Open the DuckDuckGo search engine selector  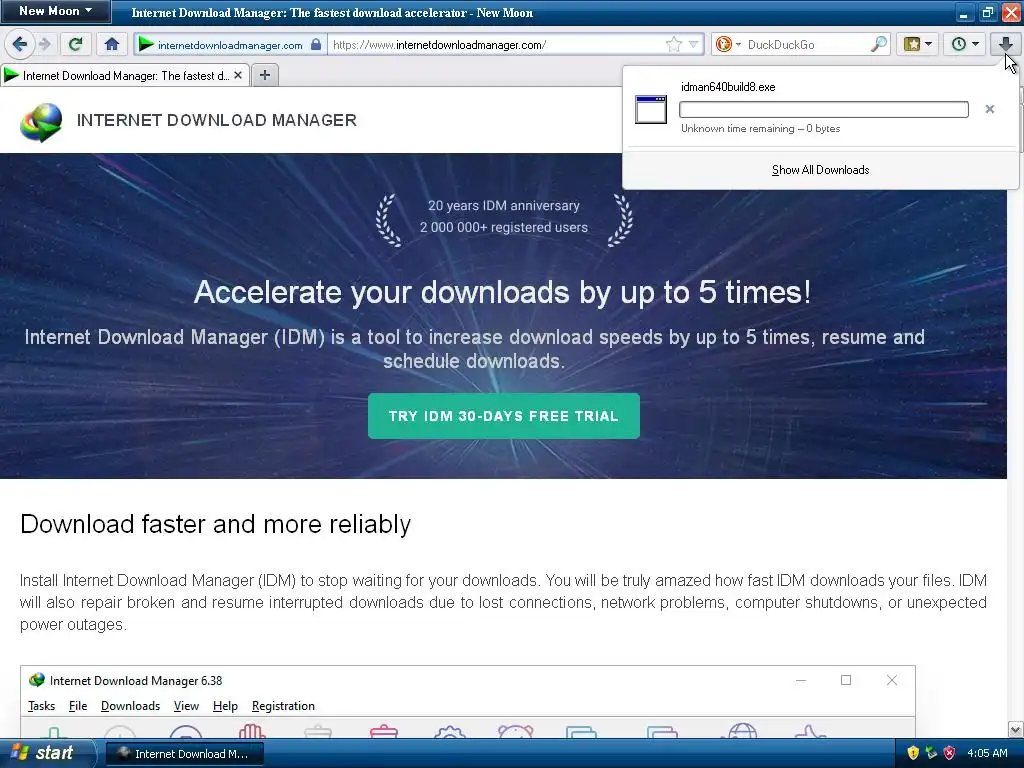[728, 44]
